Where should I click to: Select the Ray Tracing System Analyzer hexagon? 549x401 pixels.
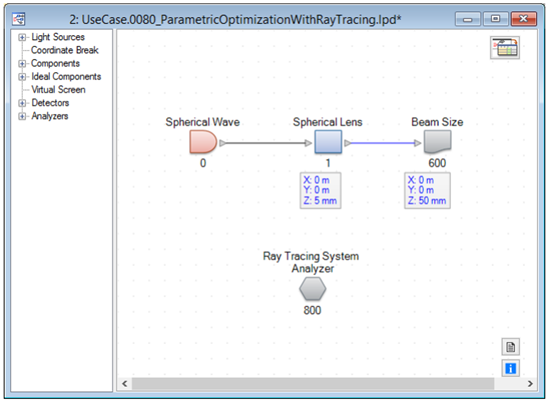point(313,289)
